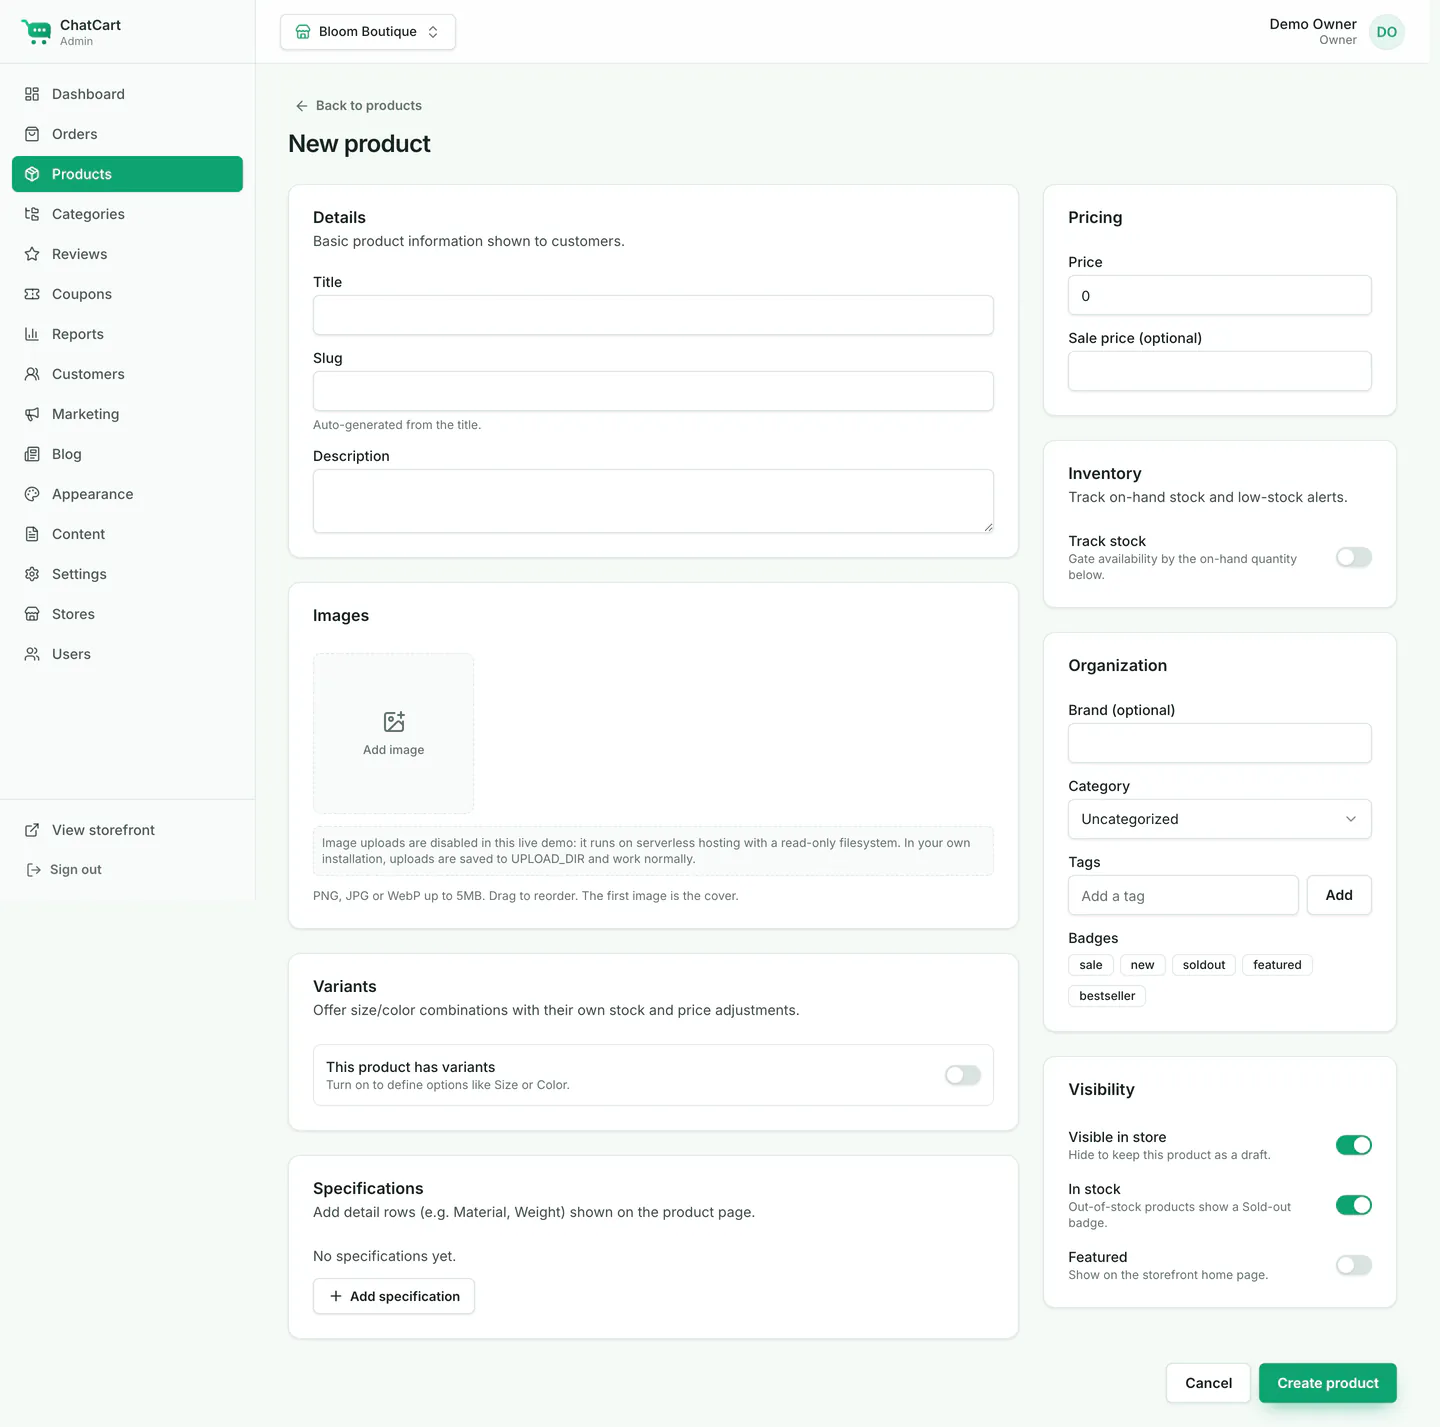
Task: Open the Content section
Action: [x=127, y=534]
